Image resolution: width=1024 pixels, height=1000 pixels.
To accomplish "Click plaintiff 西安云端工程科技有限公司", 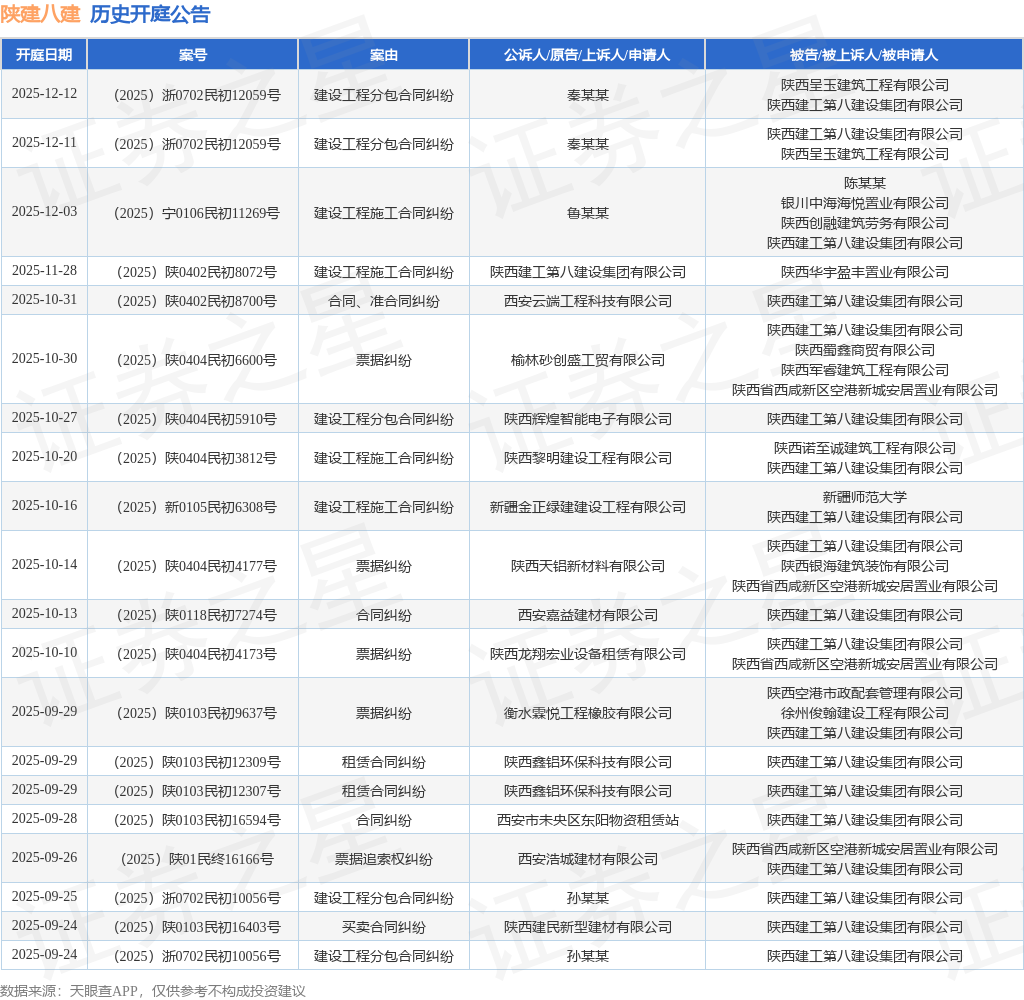I will coord(588,301).
